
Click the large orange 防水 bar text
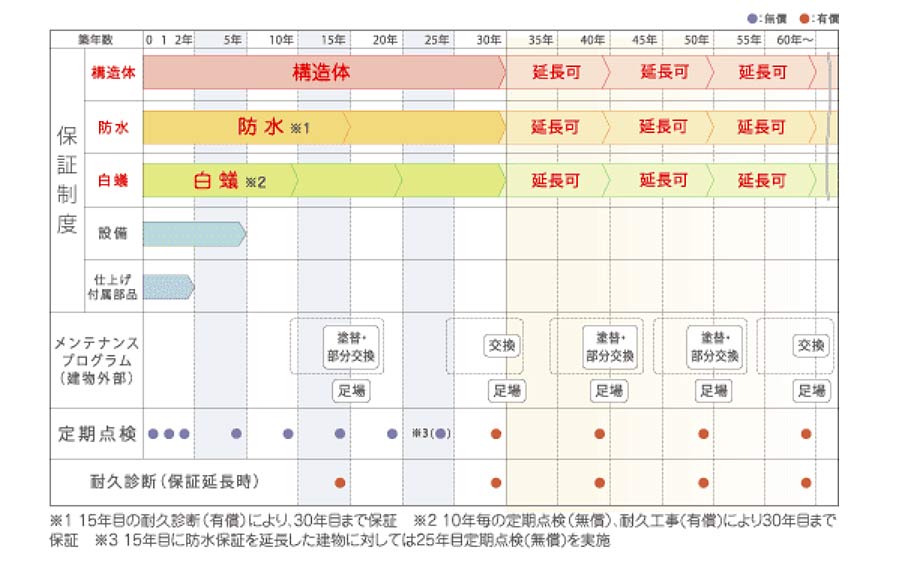tap(258, 128)
